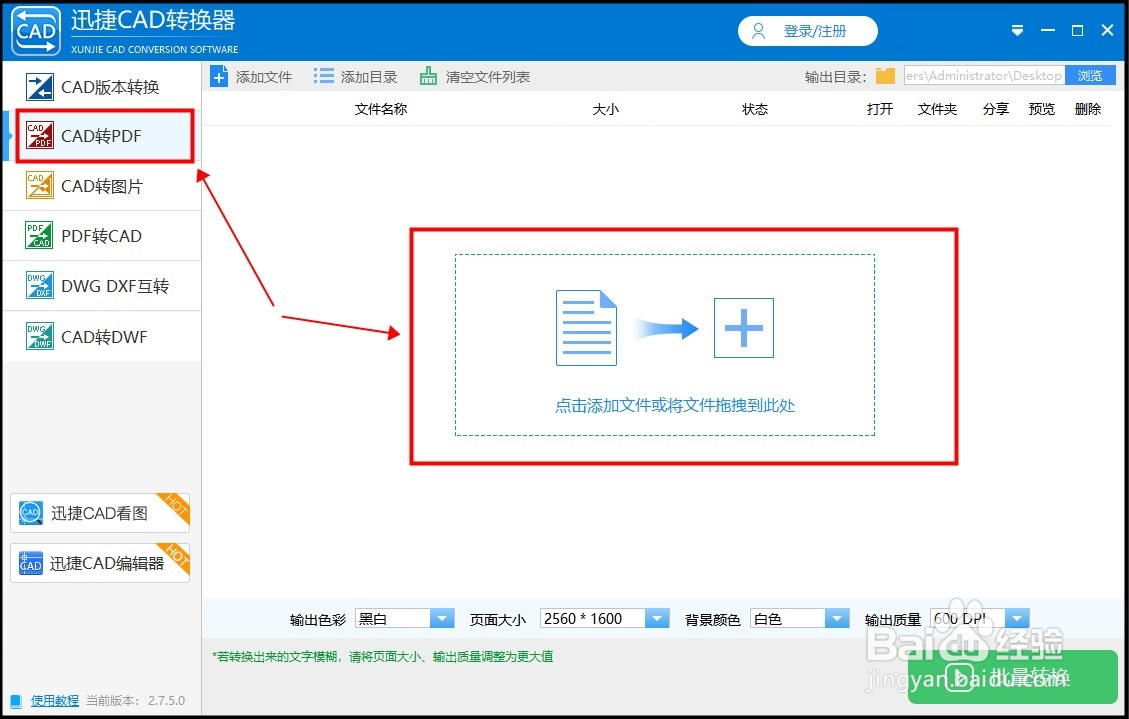Click 点击添加文件或将文件拖拽到此处 link text

pyautogui.click(x=675, y=406)
